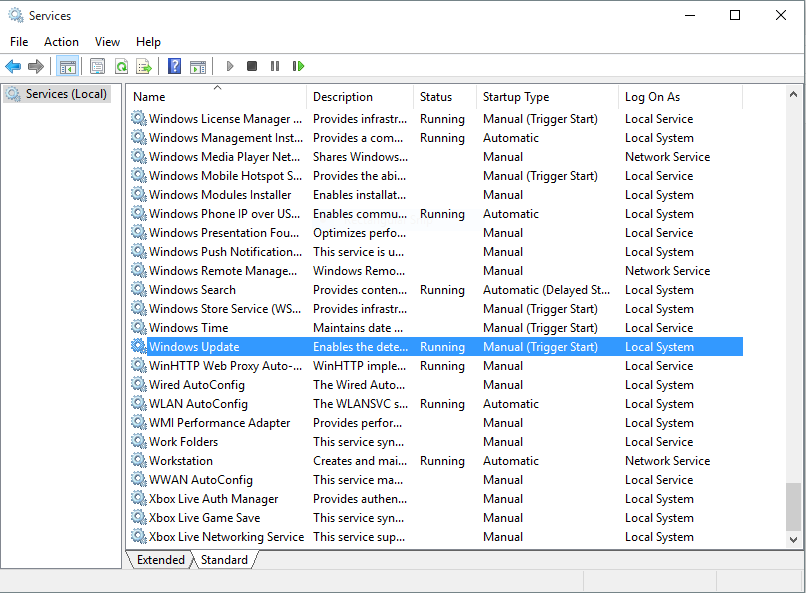This screenshot has width=806, height=593.
Task: Select Windows License Manager service
Action: (x=437, y=119)
